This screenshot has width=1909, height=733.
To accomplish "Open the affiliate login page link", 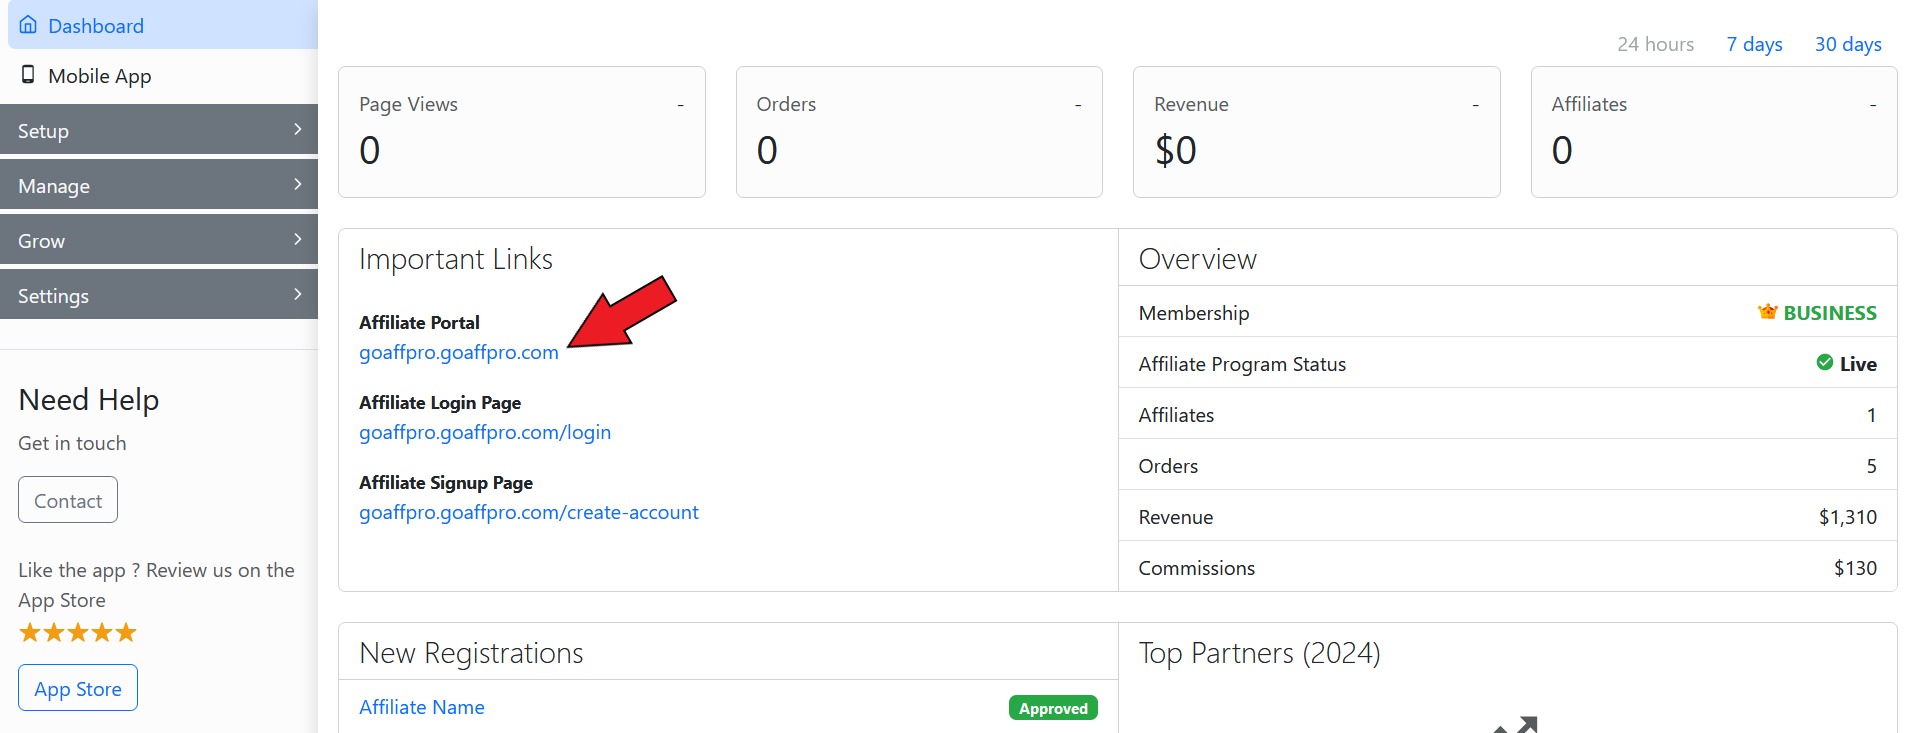I will pyautogui.click(x=484, y=432).
